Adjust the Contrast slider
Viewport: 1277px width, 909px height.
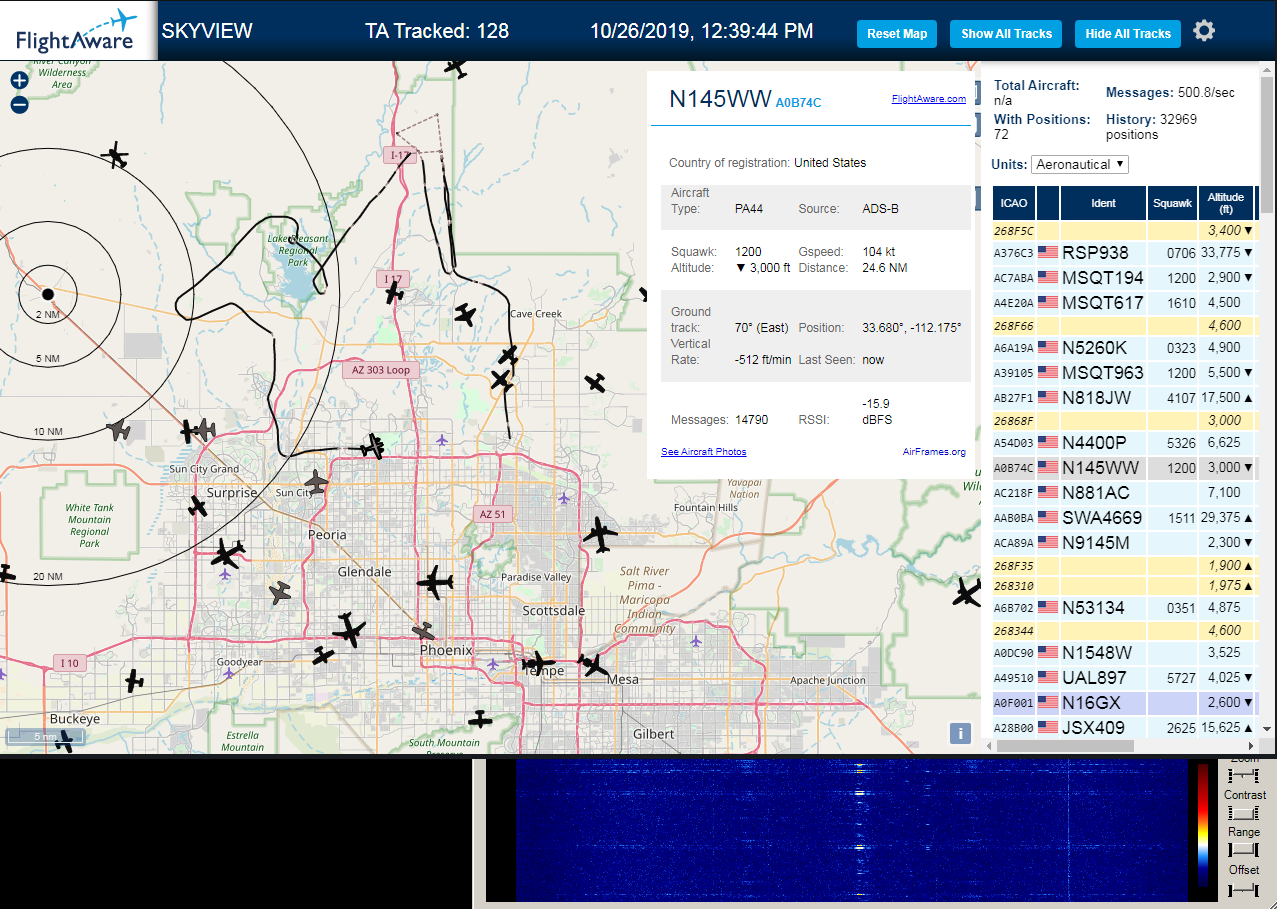tap(1244, 813)
